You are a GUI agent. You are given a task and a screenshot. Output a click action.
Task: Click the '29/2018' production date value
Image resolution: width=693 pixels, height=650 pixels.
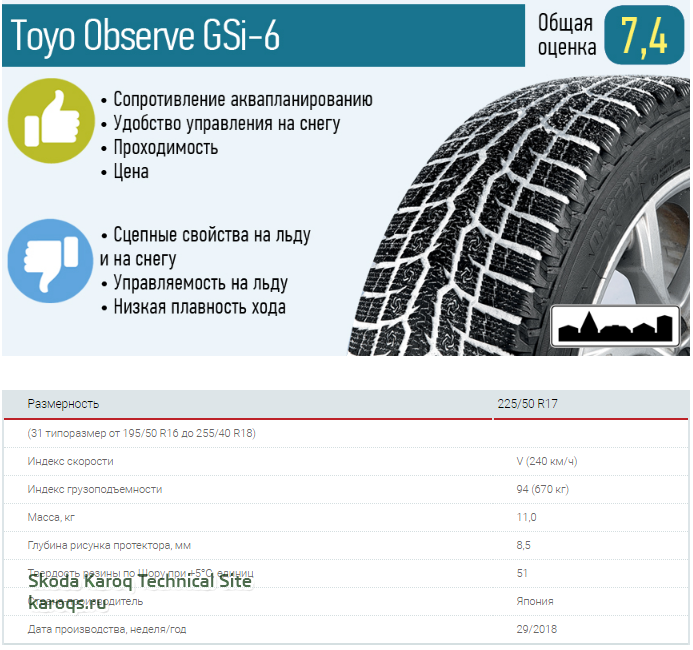[x=537, y=629]
